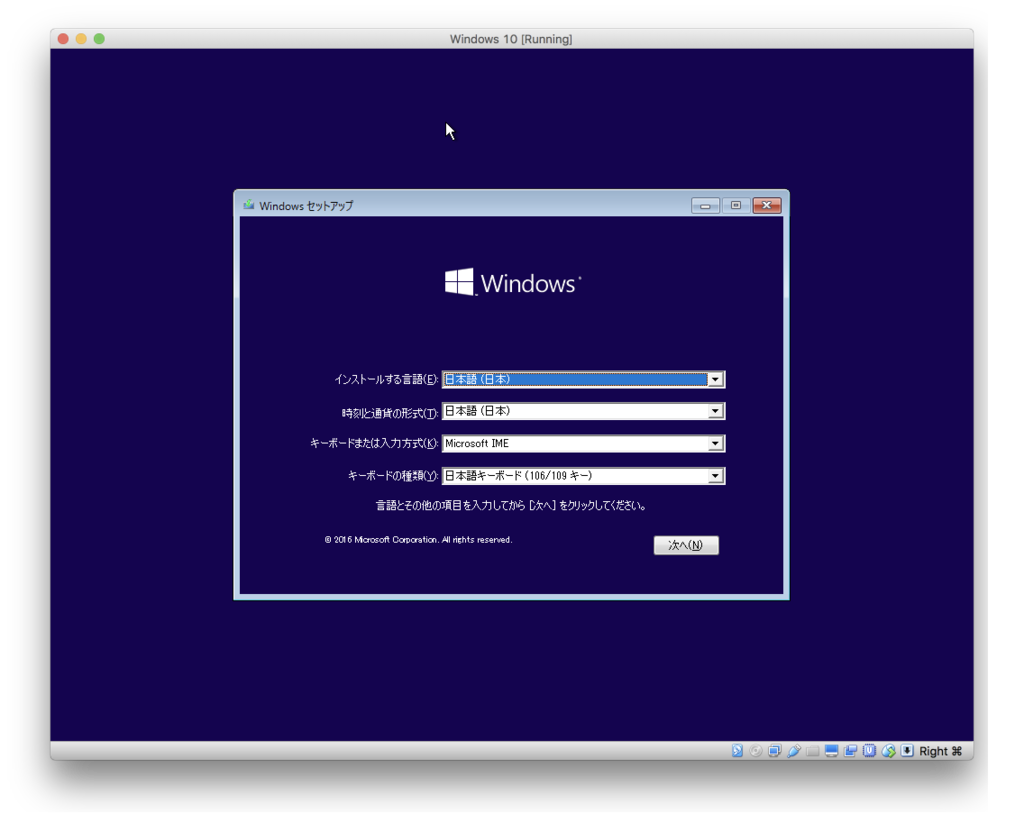This screenshot has width=1024, height=832.
Task: Close the Windows セットアップ dialog with red X
Action: (x=767, y=206)
